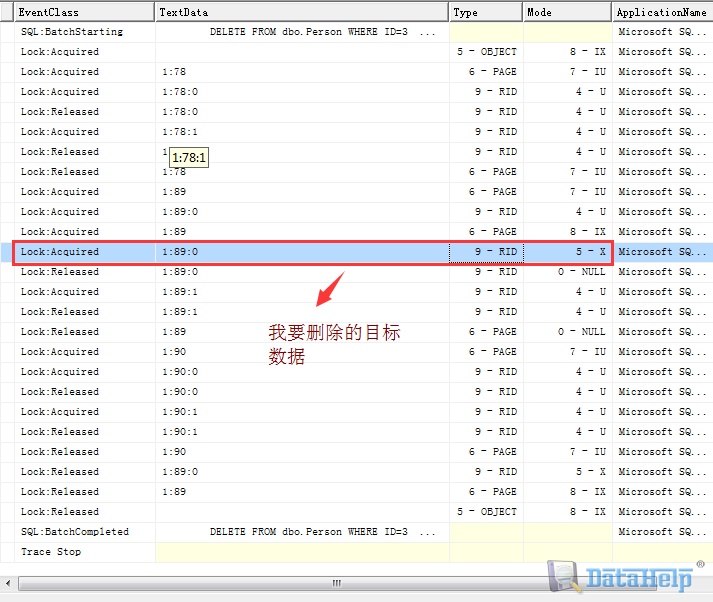Image resolution: width=713 pixels, height=602 pixels.
Task: Click ApplicationName cell in SQL:BatchCompleted row
Action: tap(663, 532)
